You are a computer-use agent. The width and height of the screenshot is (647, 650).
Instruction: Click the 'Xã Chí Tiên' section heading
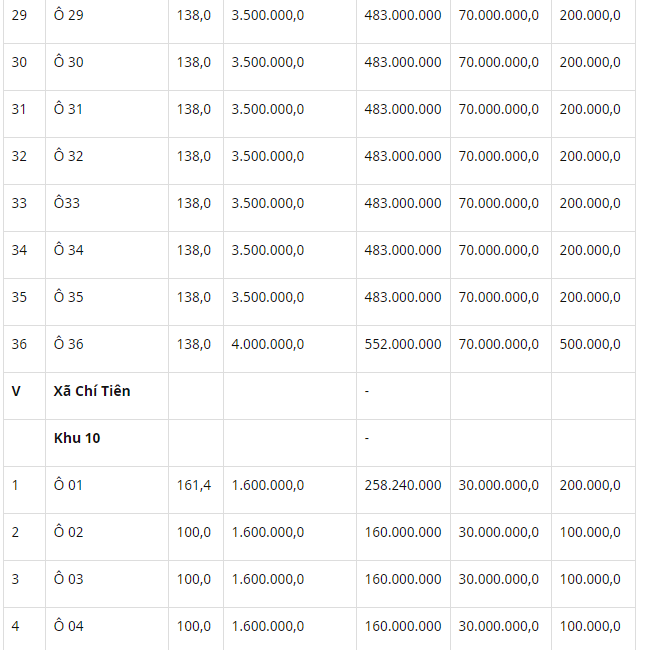coord(92,391)
